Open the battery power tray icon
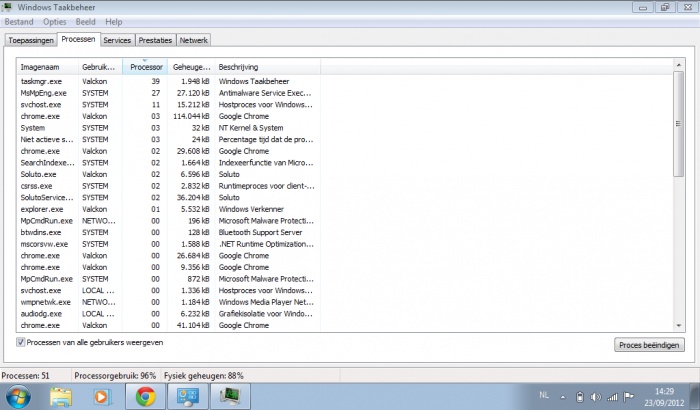700x410 pixels. (579, 397)
